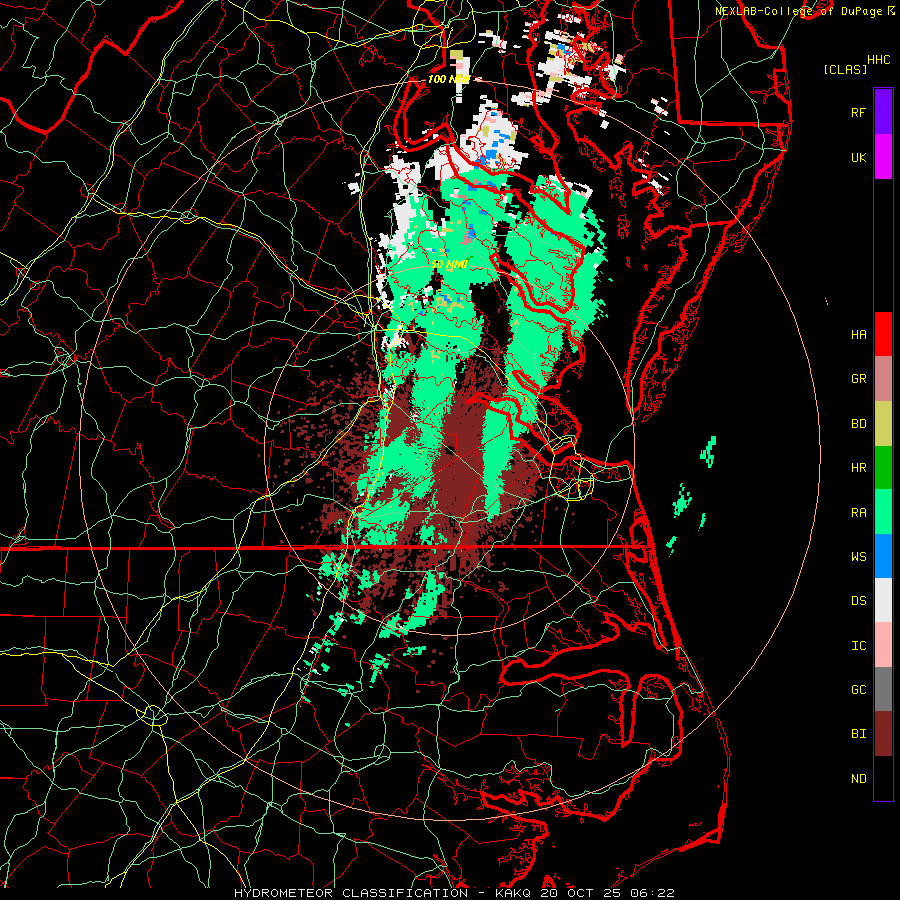Click the HR legend label

[x=858, y=468]
